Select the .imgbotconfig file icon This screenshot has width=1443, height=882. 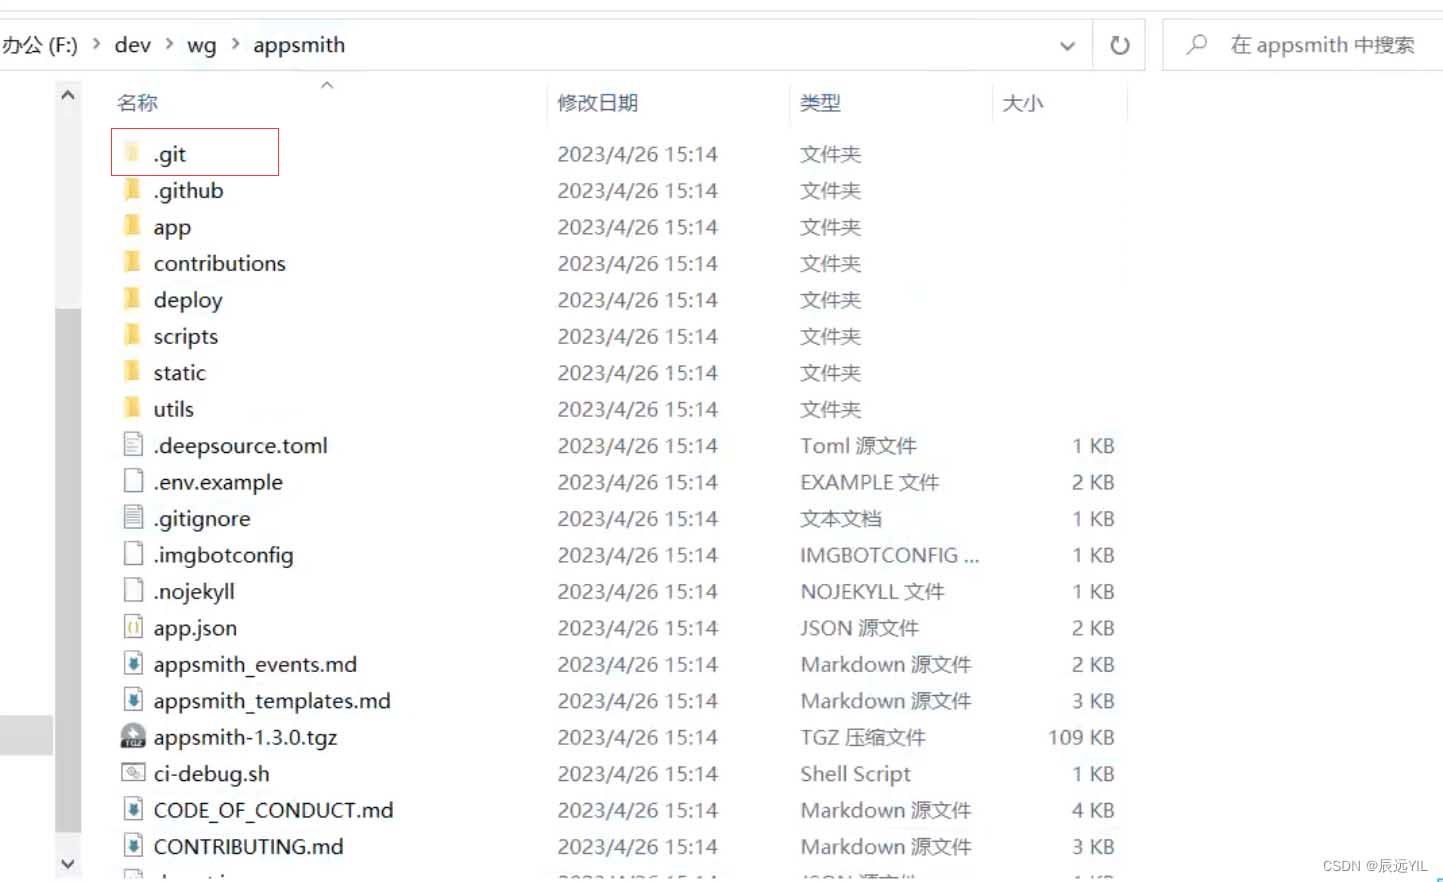coord(133,554)
